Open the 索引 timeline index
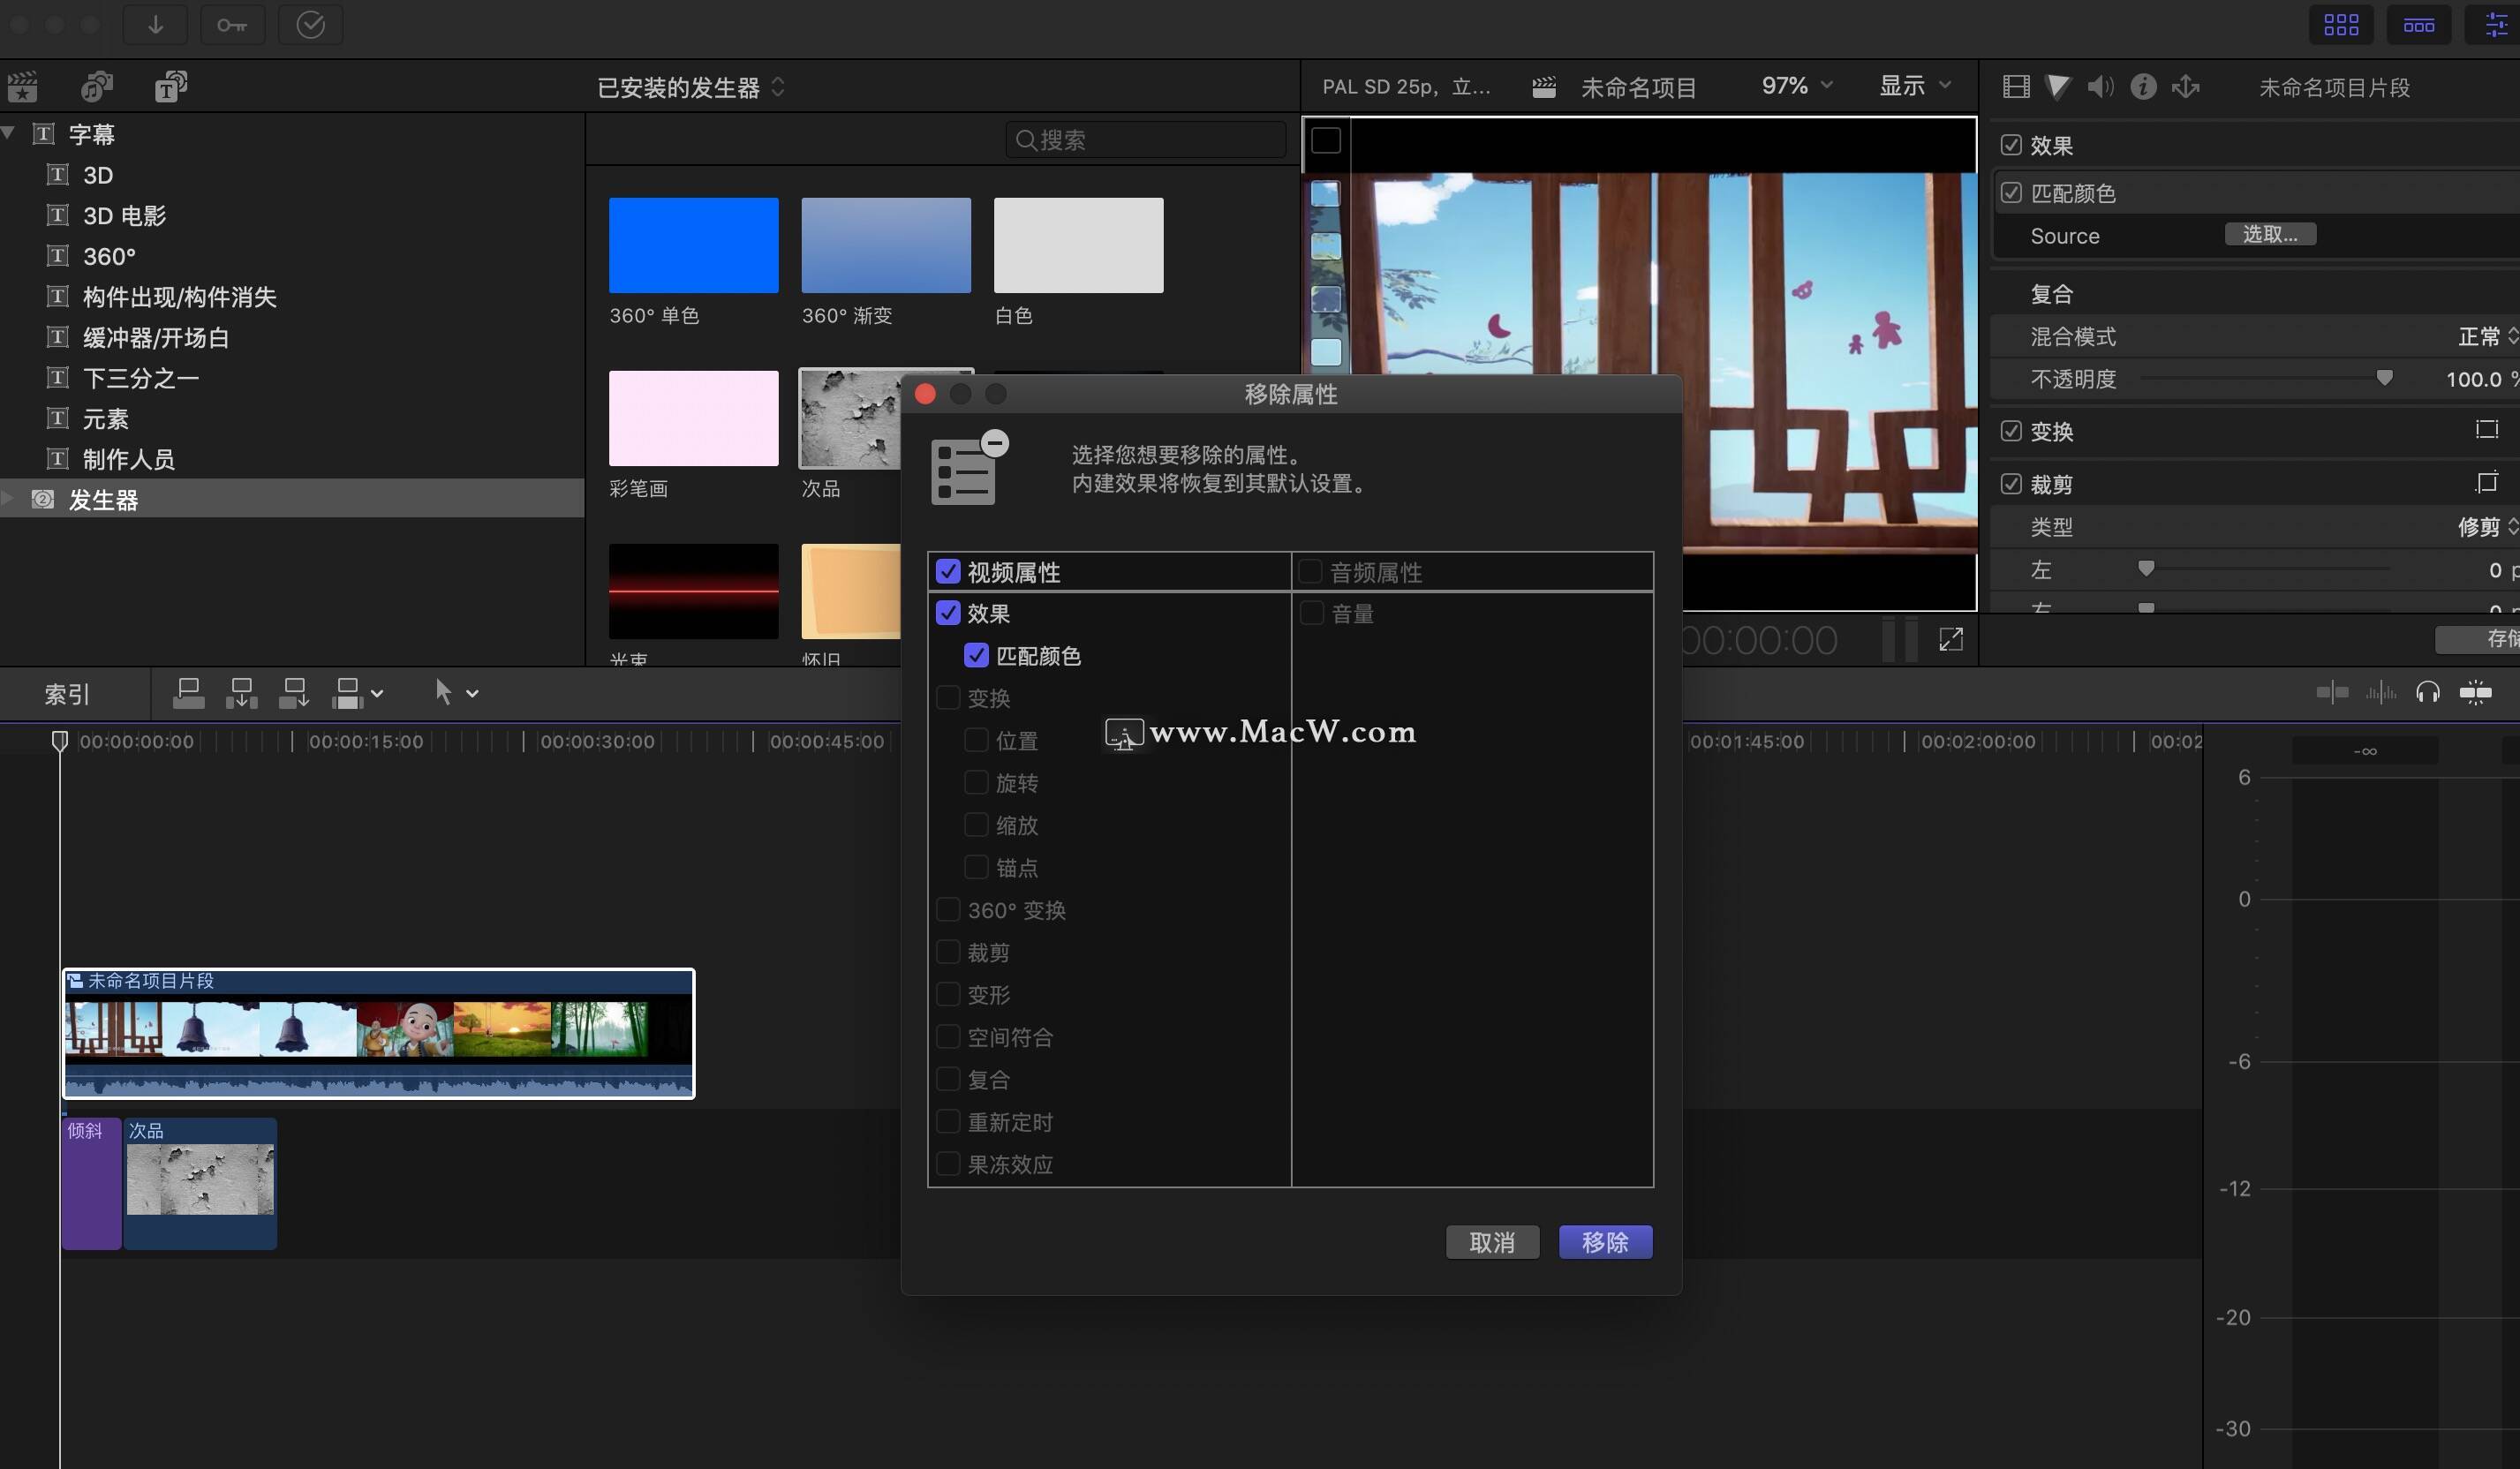The height and width of the screenshot is (1469, 2520). (x=67, y=694)
